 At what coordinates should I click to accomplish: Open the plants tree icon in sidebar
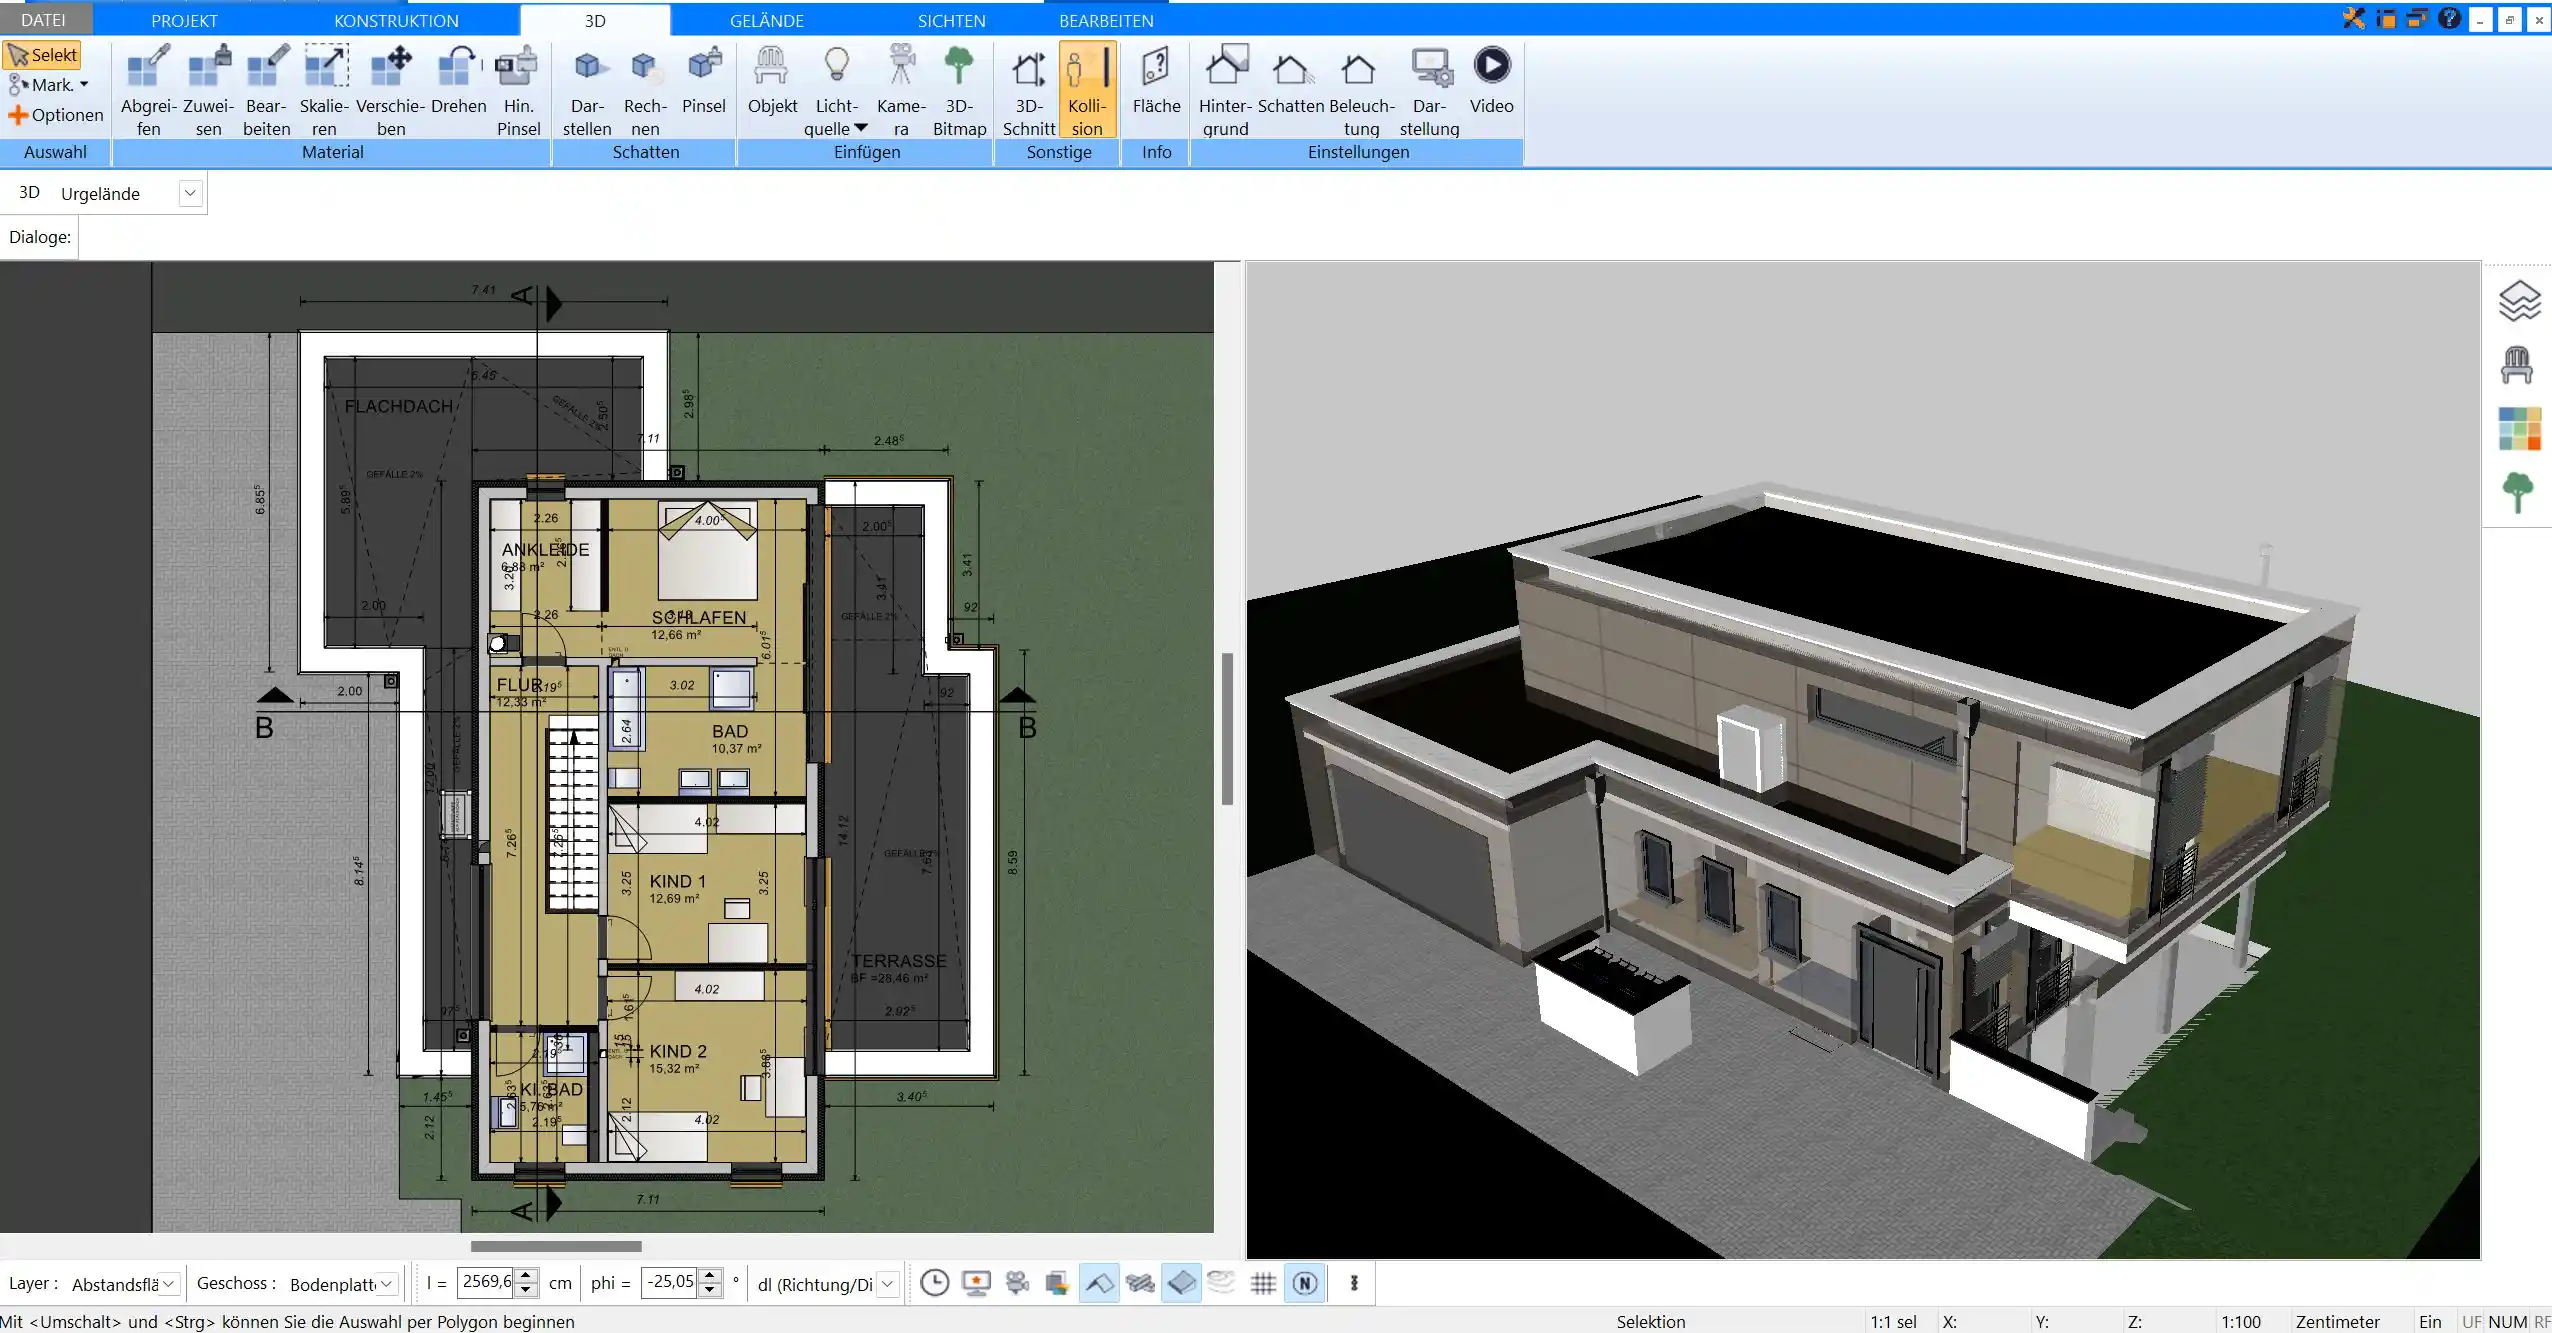[x=2518, y=493]
